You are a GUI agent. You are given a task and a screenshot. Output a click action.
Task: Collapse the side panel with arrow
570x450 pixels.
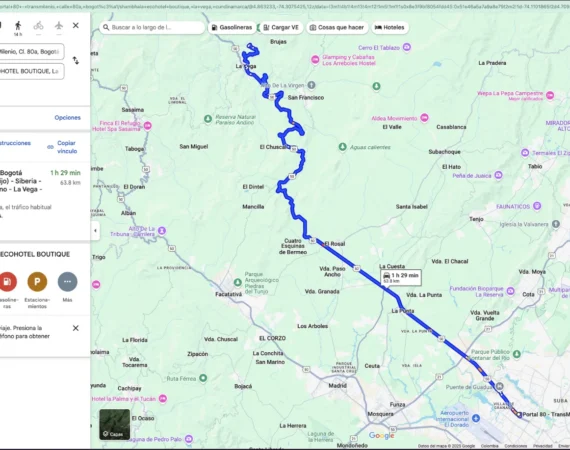coord(95,230)
